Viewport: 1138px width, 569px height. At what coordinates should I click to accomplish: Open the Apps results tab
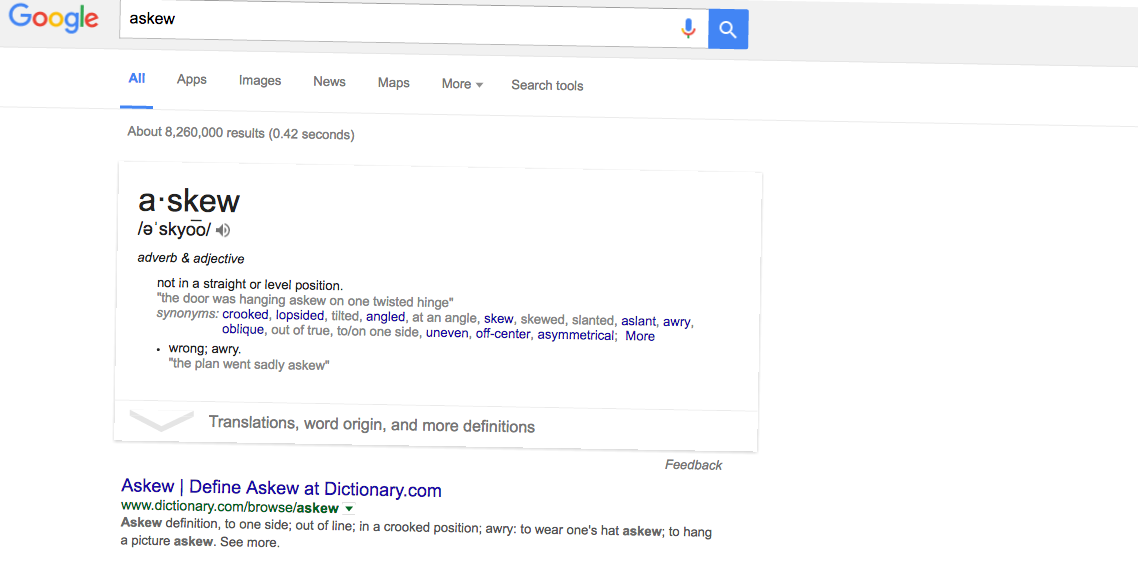(192, 80)
